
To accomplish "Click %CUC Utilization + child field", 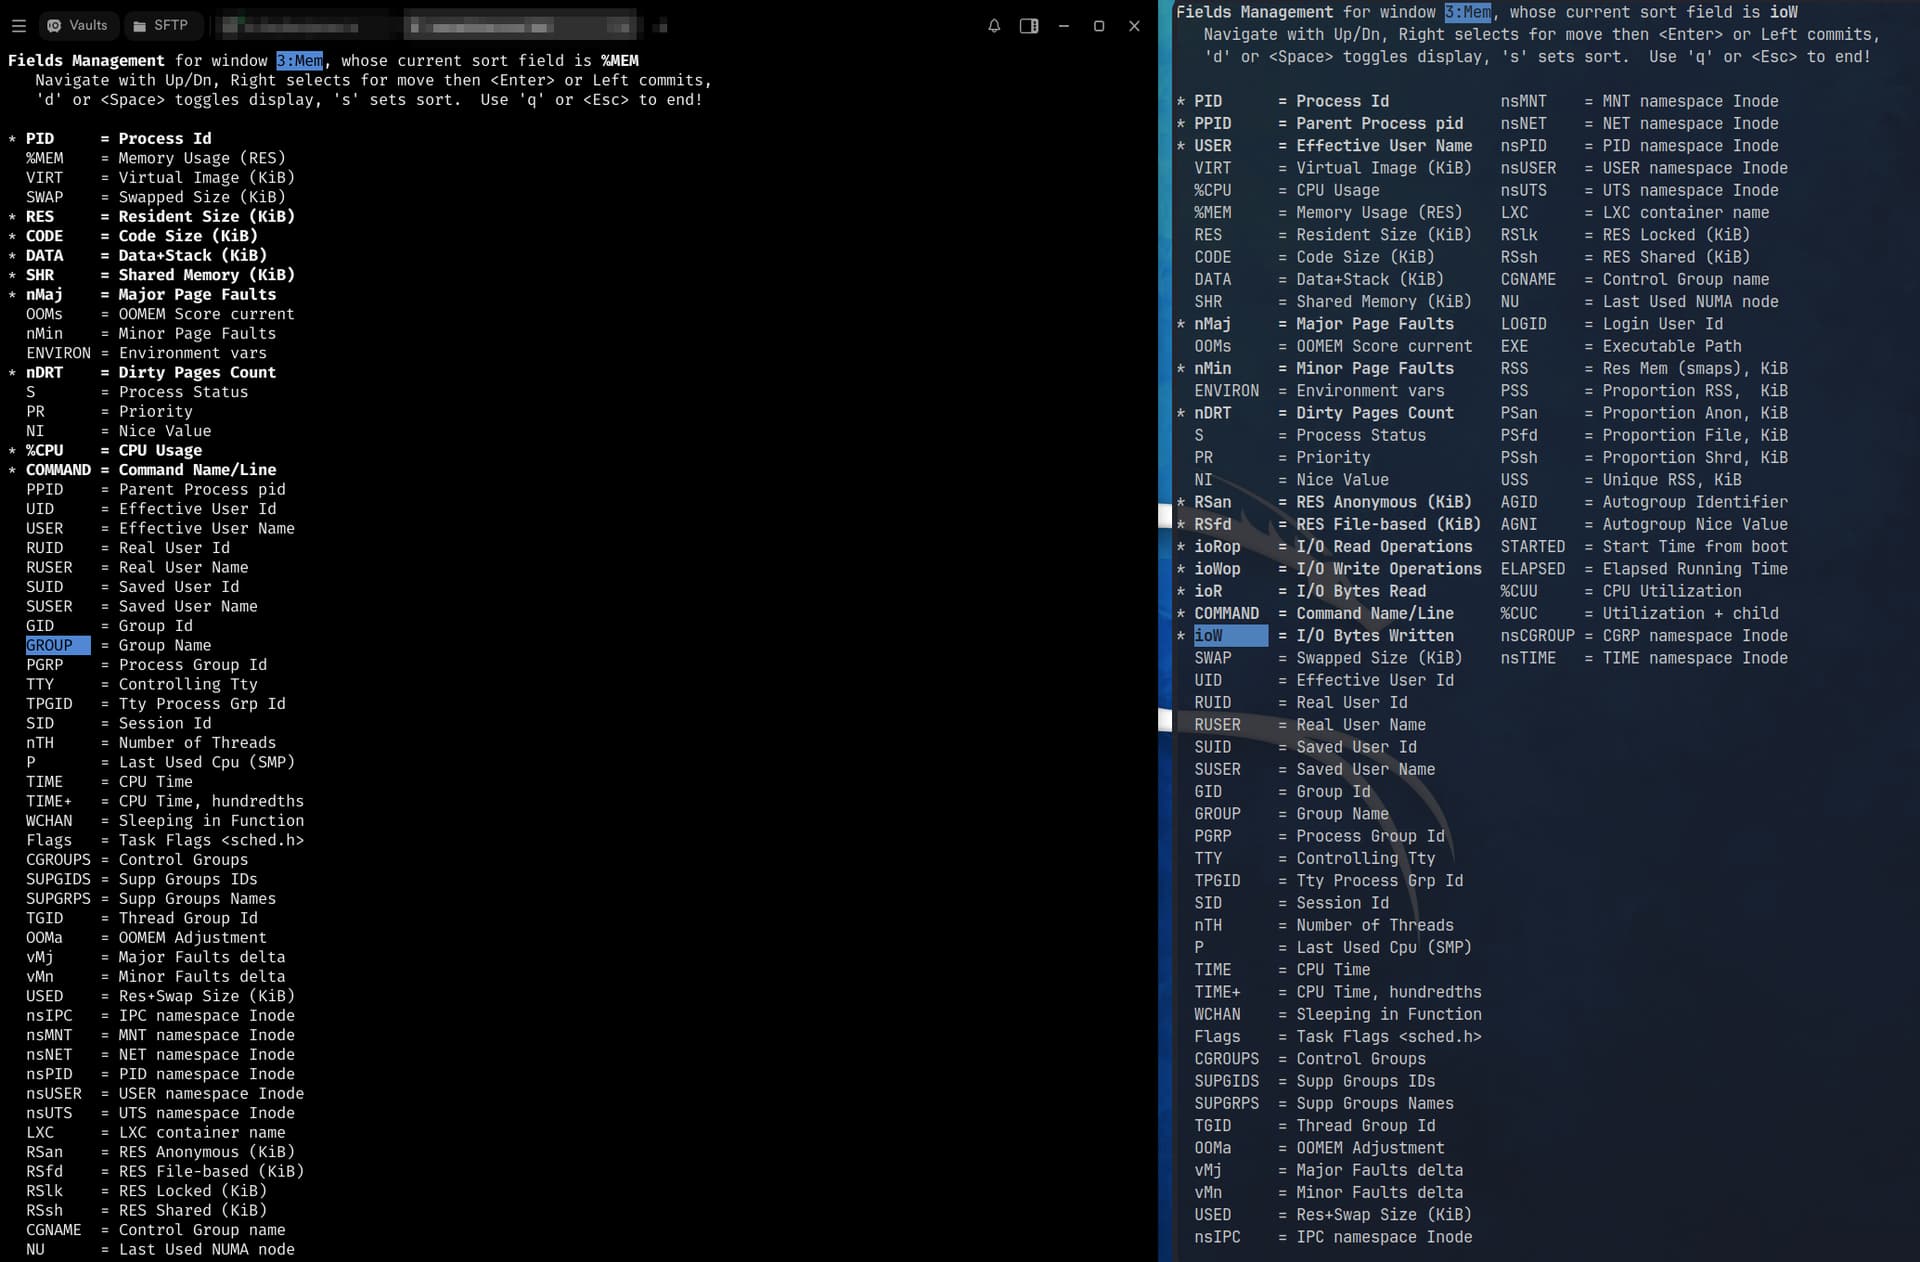I will (1640, 614).
